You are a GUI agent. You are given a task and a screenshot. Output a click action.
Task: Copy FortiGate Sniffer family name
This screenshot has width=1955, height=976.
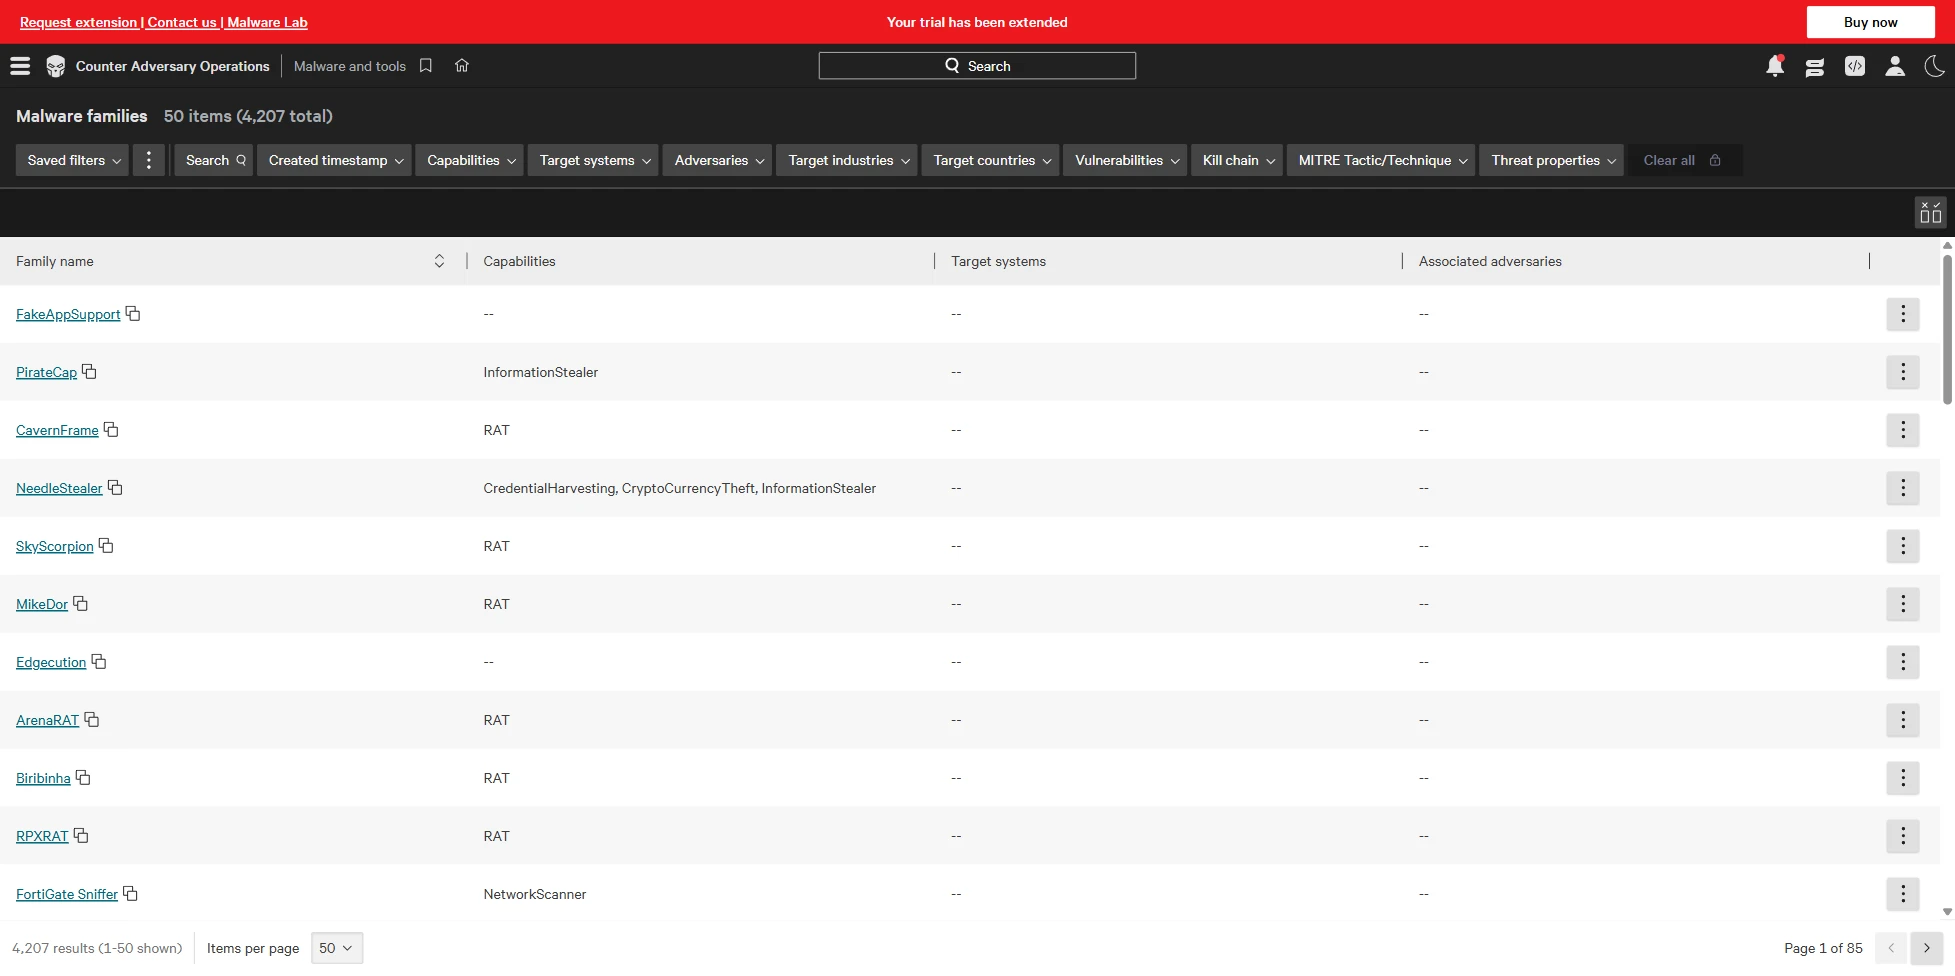click(x=130, y=894)
